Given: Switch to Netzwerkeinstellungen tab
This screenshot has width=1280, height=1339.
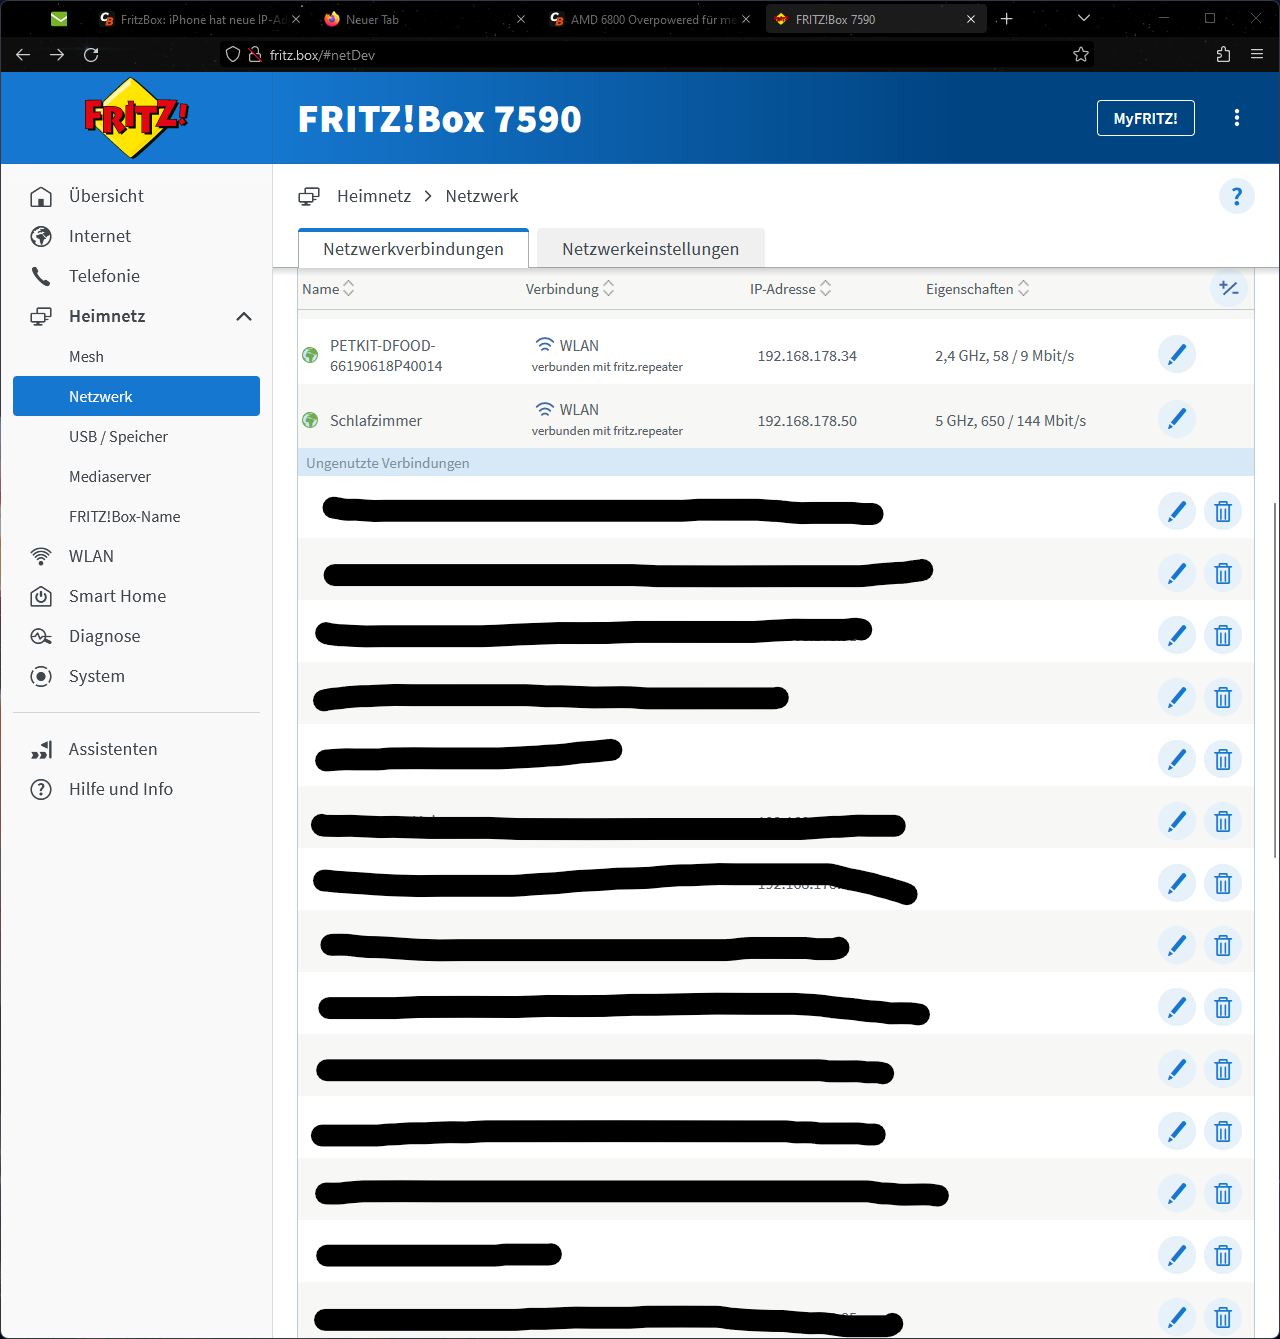Looking at the screenshot, I should (x=651, y=249).
